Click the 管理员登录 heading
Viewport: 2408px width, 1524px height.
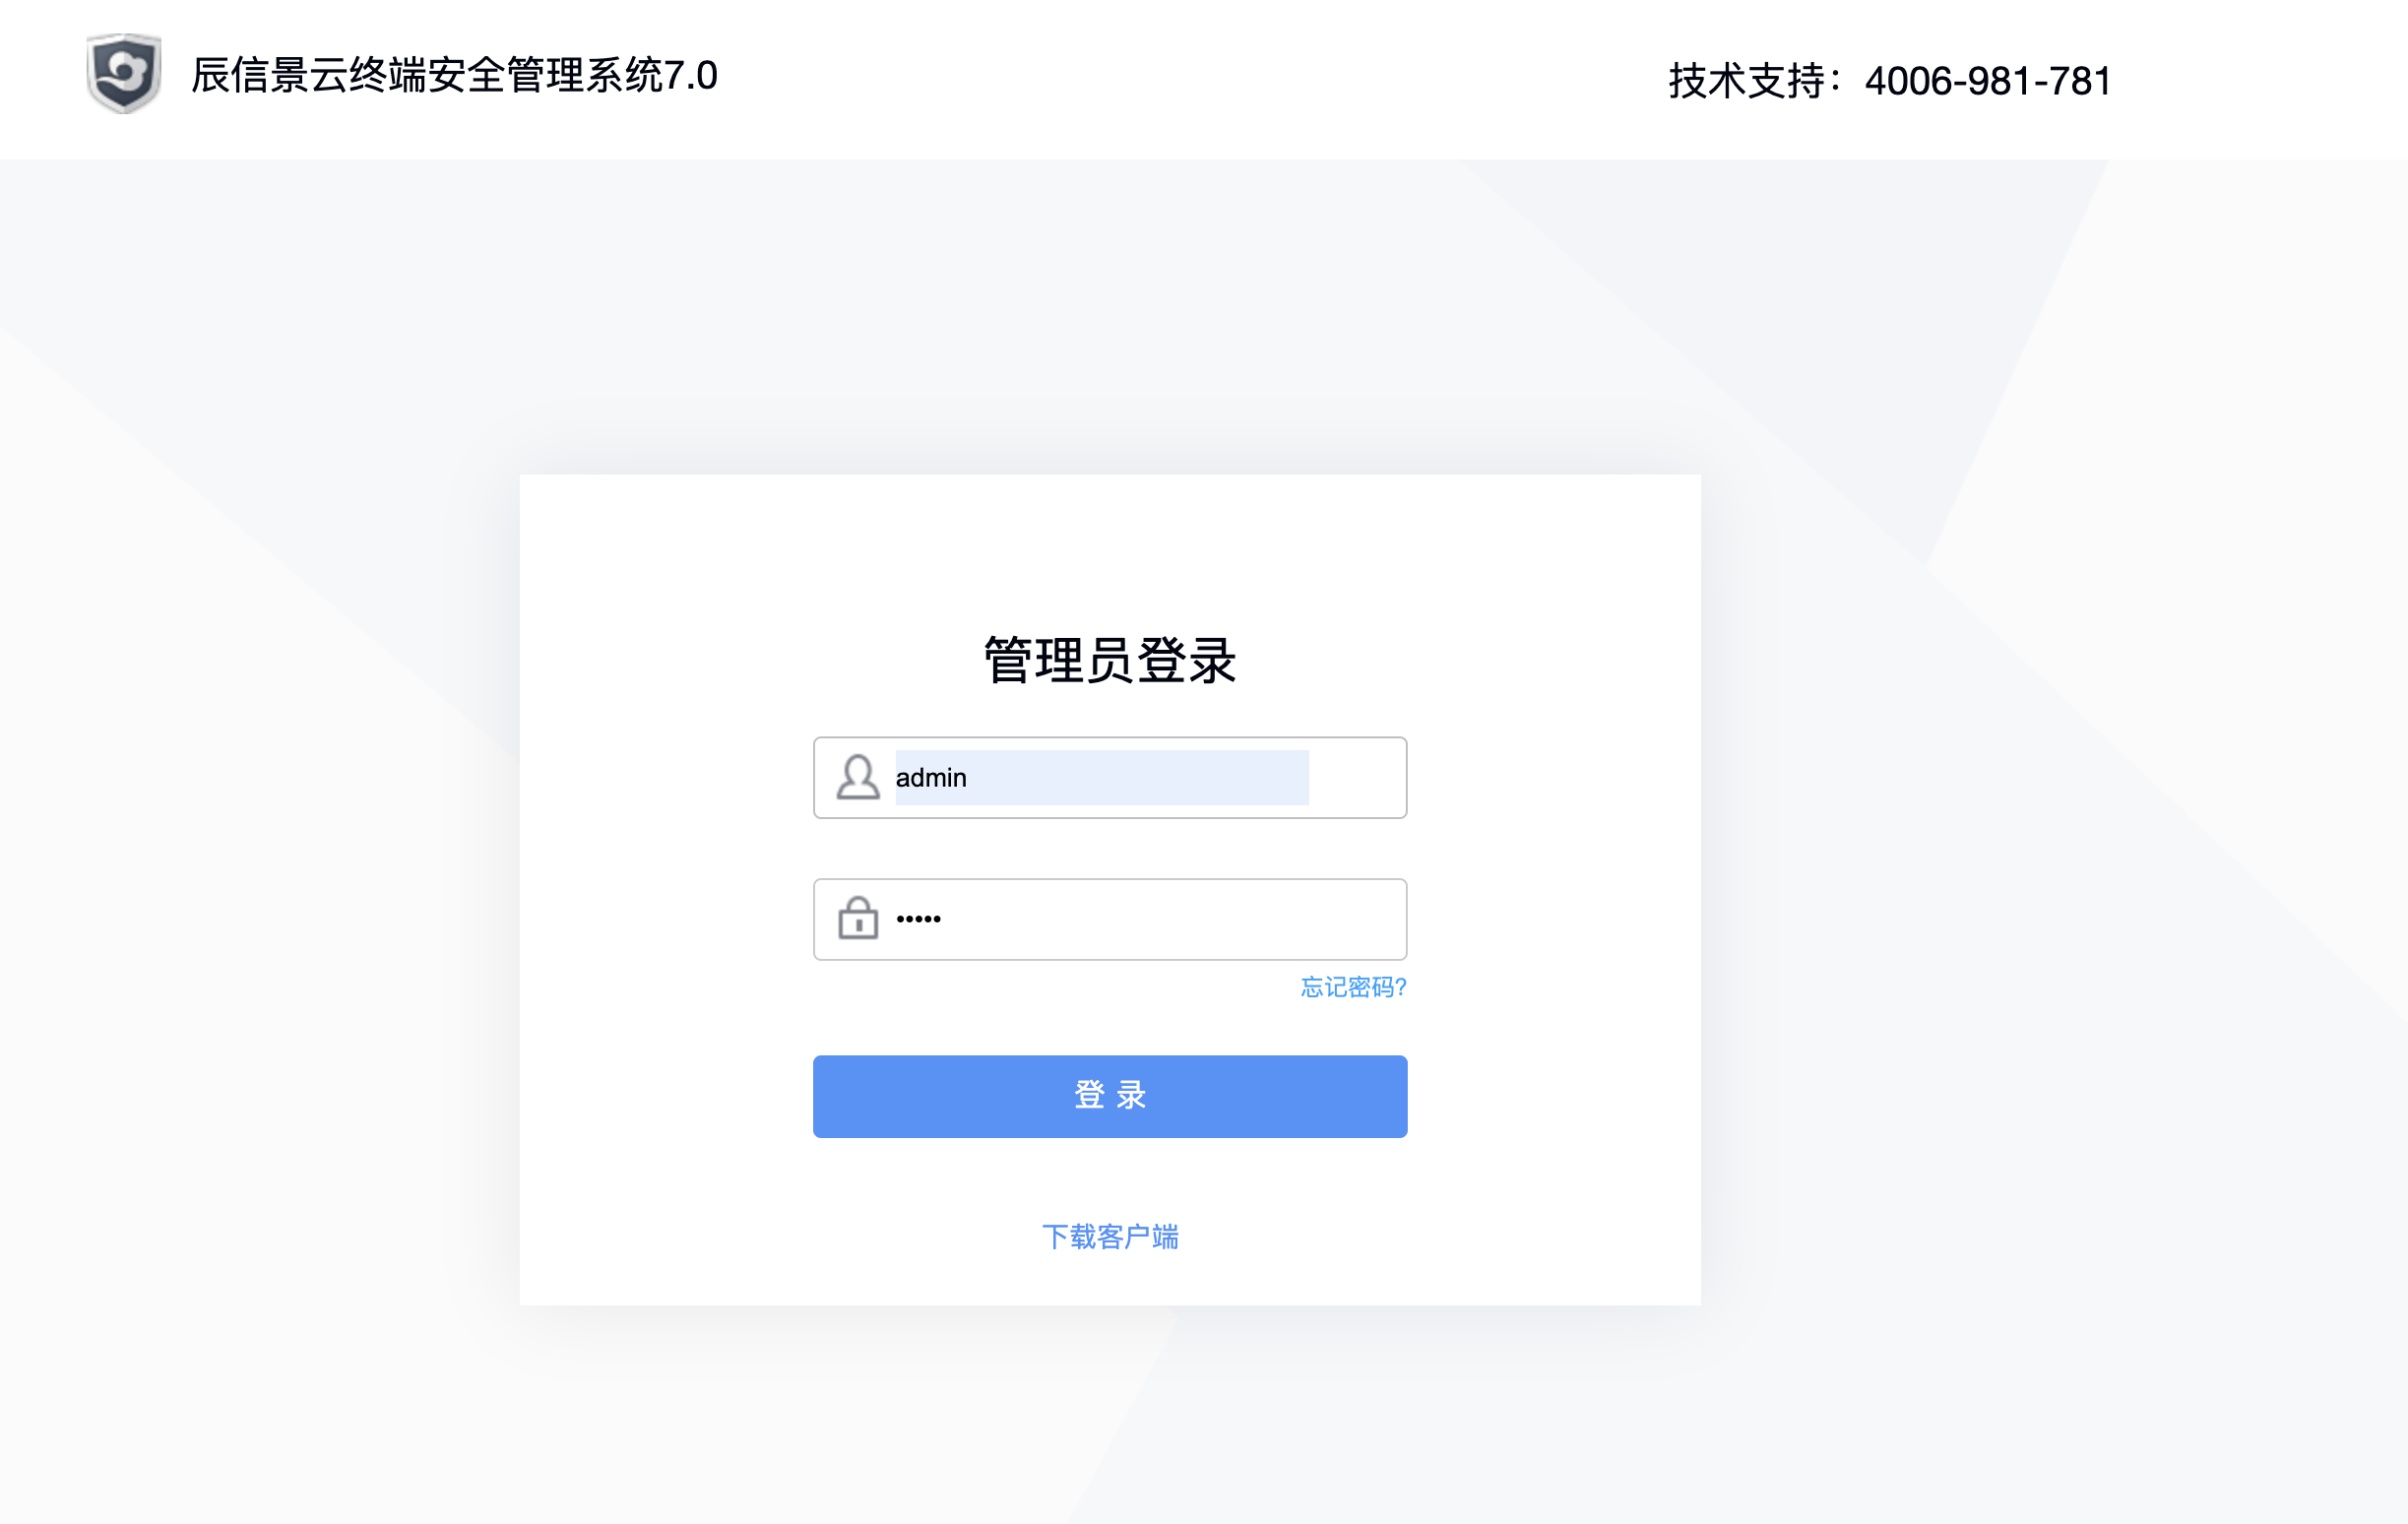tap(1110, 661)
